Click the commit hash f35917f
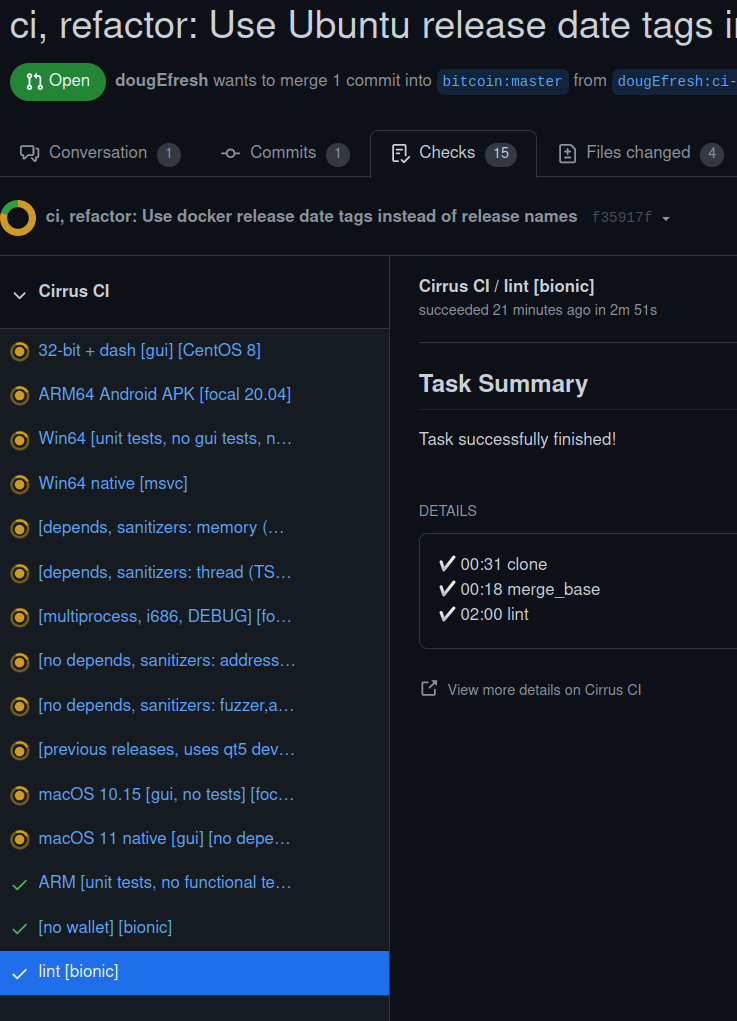Viewport: 737px width, 1021px height. tap(622, 217)
